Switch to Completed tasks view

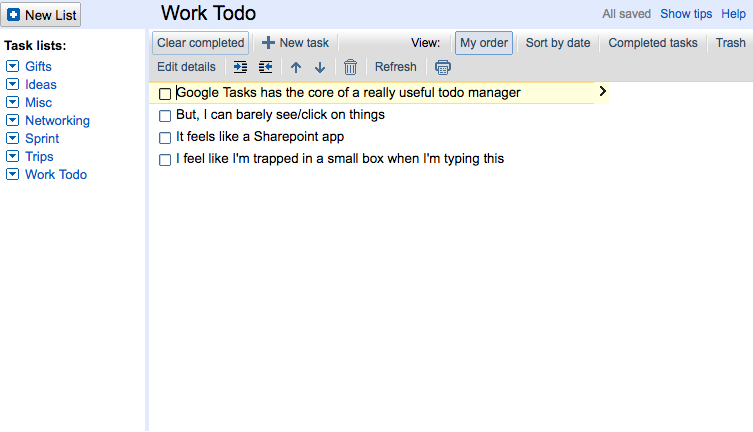coord(653,43)
